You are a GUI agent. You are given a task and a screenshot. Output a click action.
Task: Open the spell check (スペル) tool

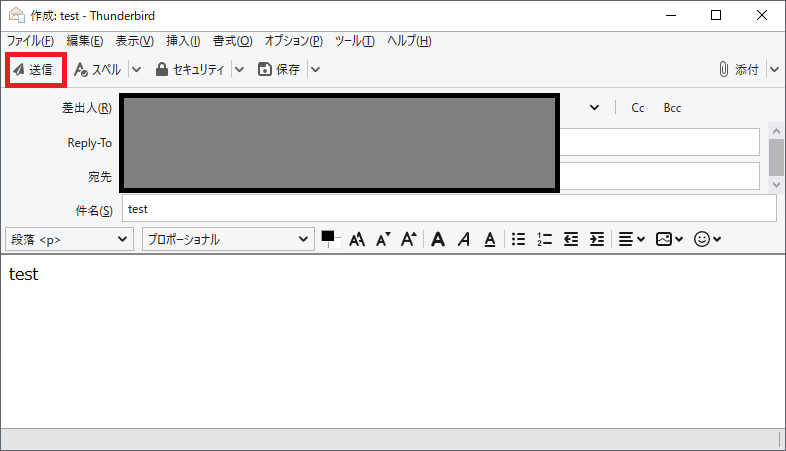pyautogui.click(x=98, y=70)
